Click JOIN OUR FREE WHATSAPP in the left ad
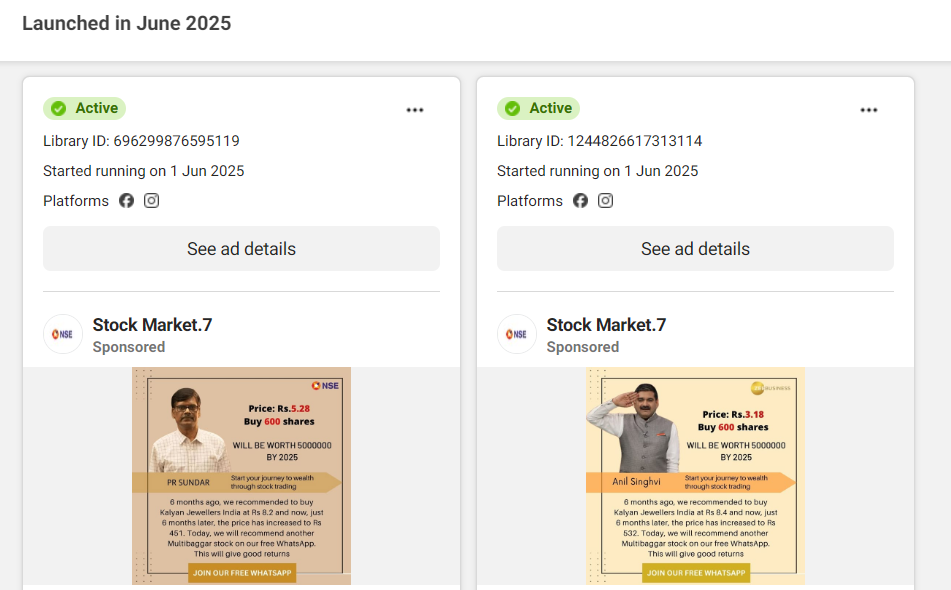 tap(241, 573)
